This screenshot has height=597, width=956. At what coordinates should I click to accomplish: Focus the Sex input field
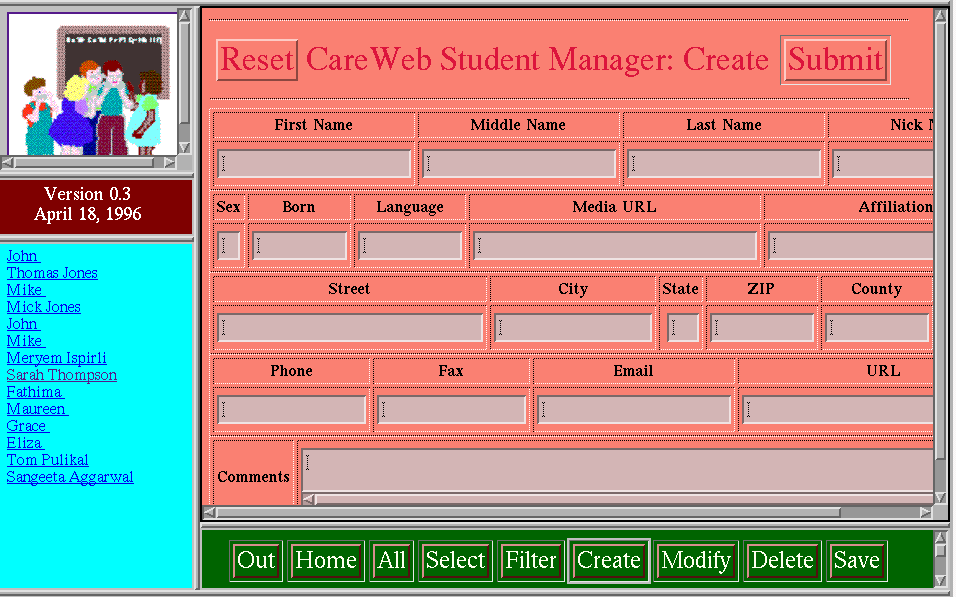coord(229,246)
